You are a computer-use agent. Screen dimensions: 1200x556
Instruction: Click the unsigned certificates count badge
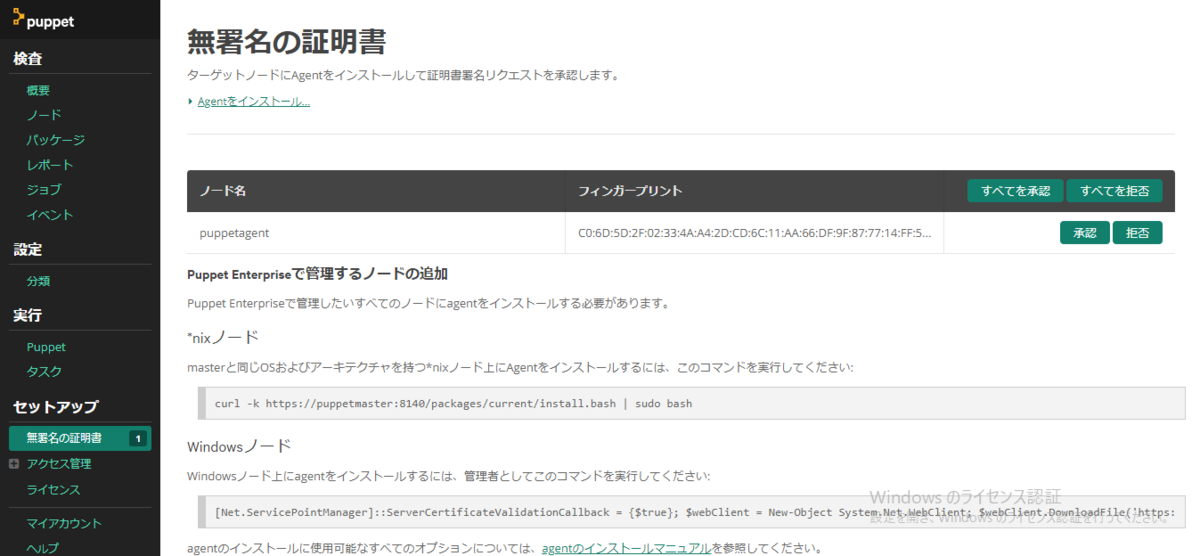pyautogui.click(x=138, y=438)
